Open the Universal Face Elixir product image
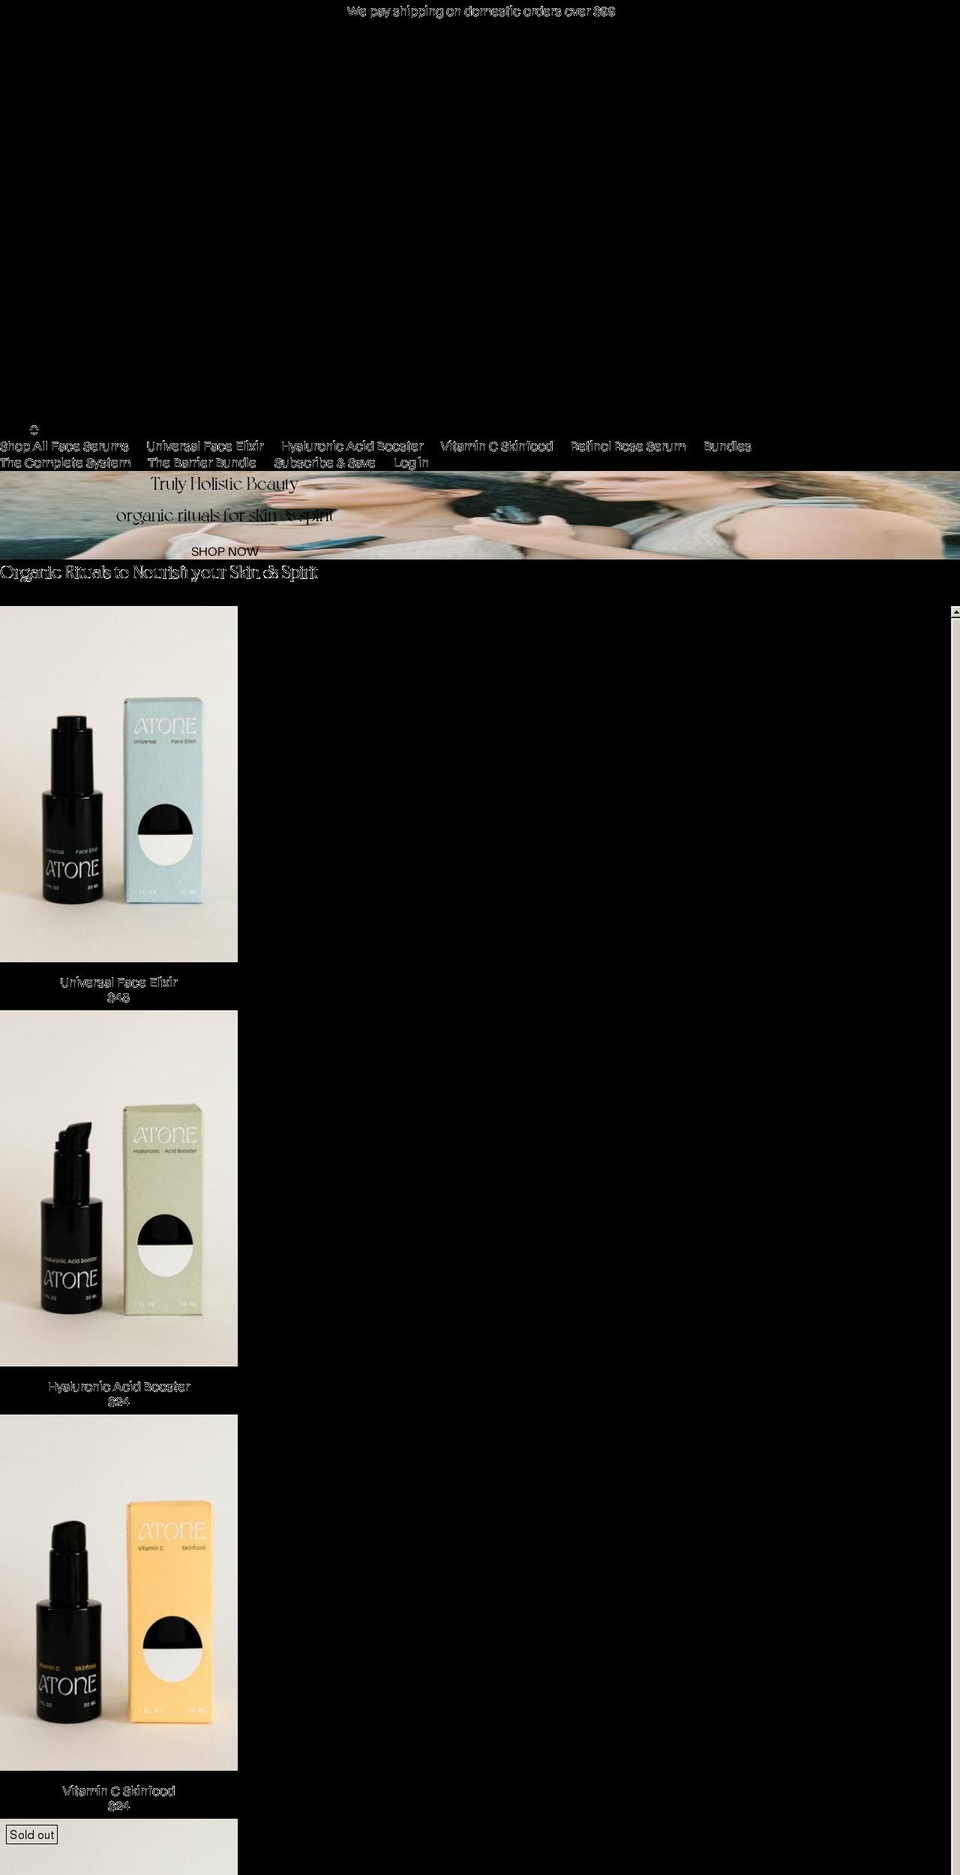This screenshot has height=1875, width=960. (119, 784)
